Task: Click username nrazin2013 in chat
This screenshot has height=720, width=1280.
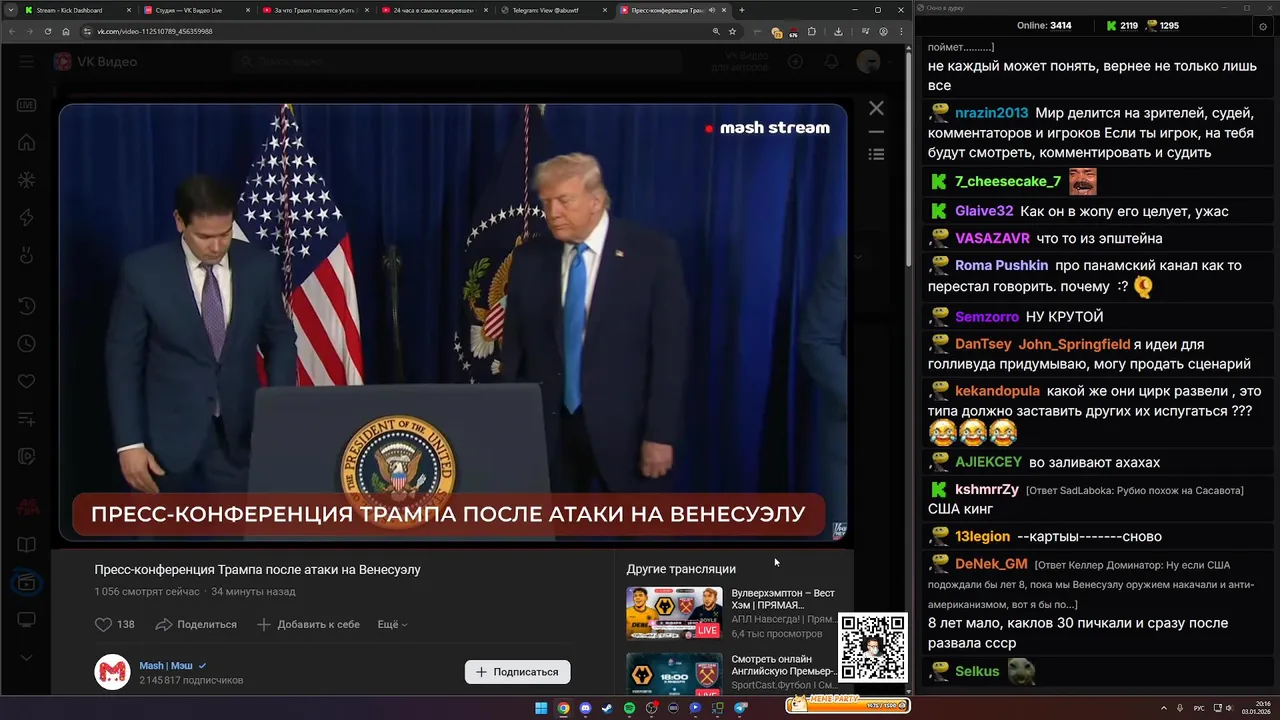Action: (991, 113)
